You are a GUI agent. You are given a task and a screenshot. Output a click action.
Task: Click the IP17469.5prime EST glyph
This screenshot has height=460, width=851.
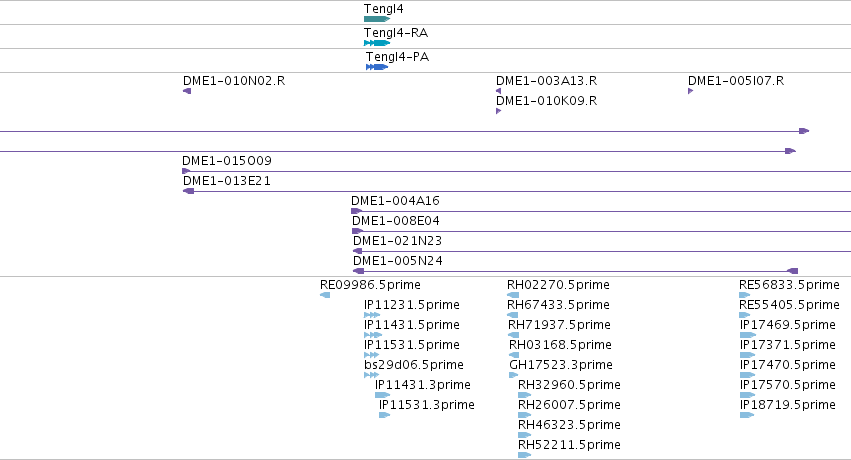click(x=747, y=335)
